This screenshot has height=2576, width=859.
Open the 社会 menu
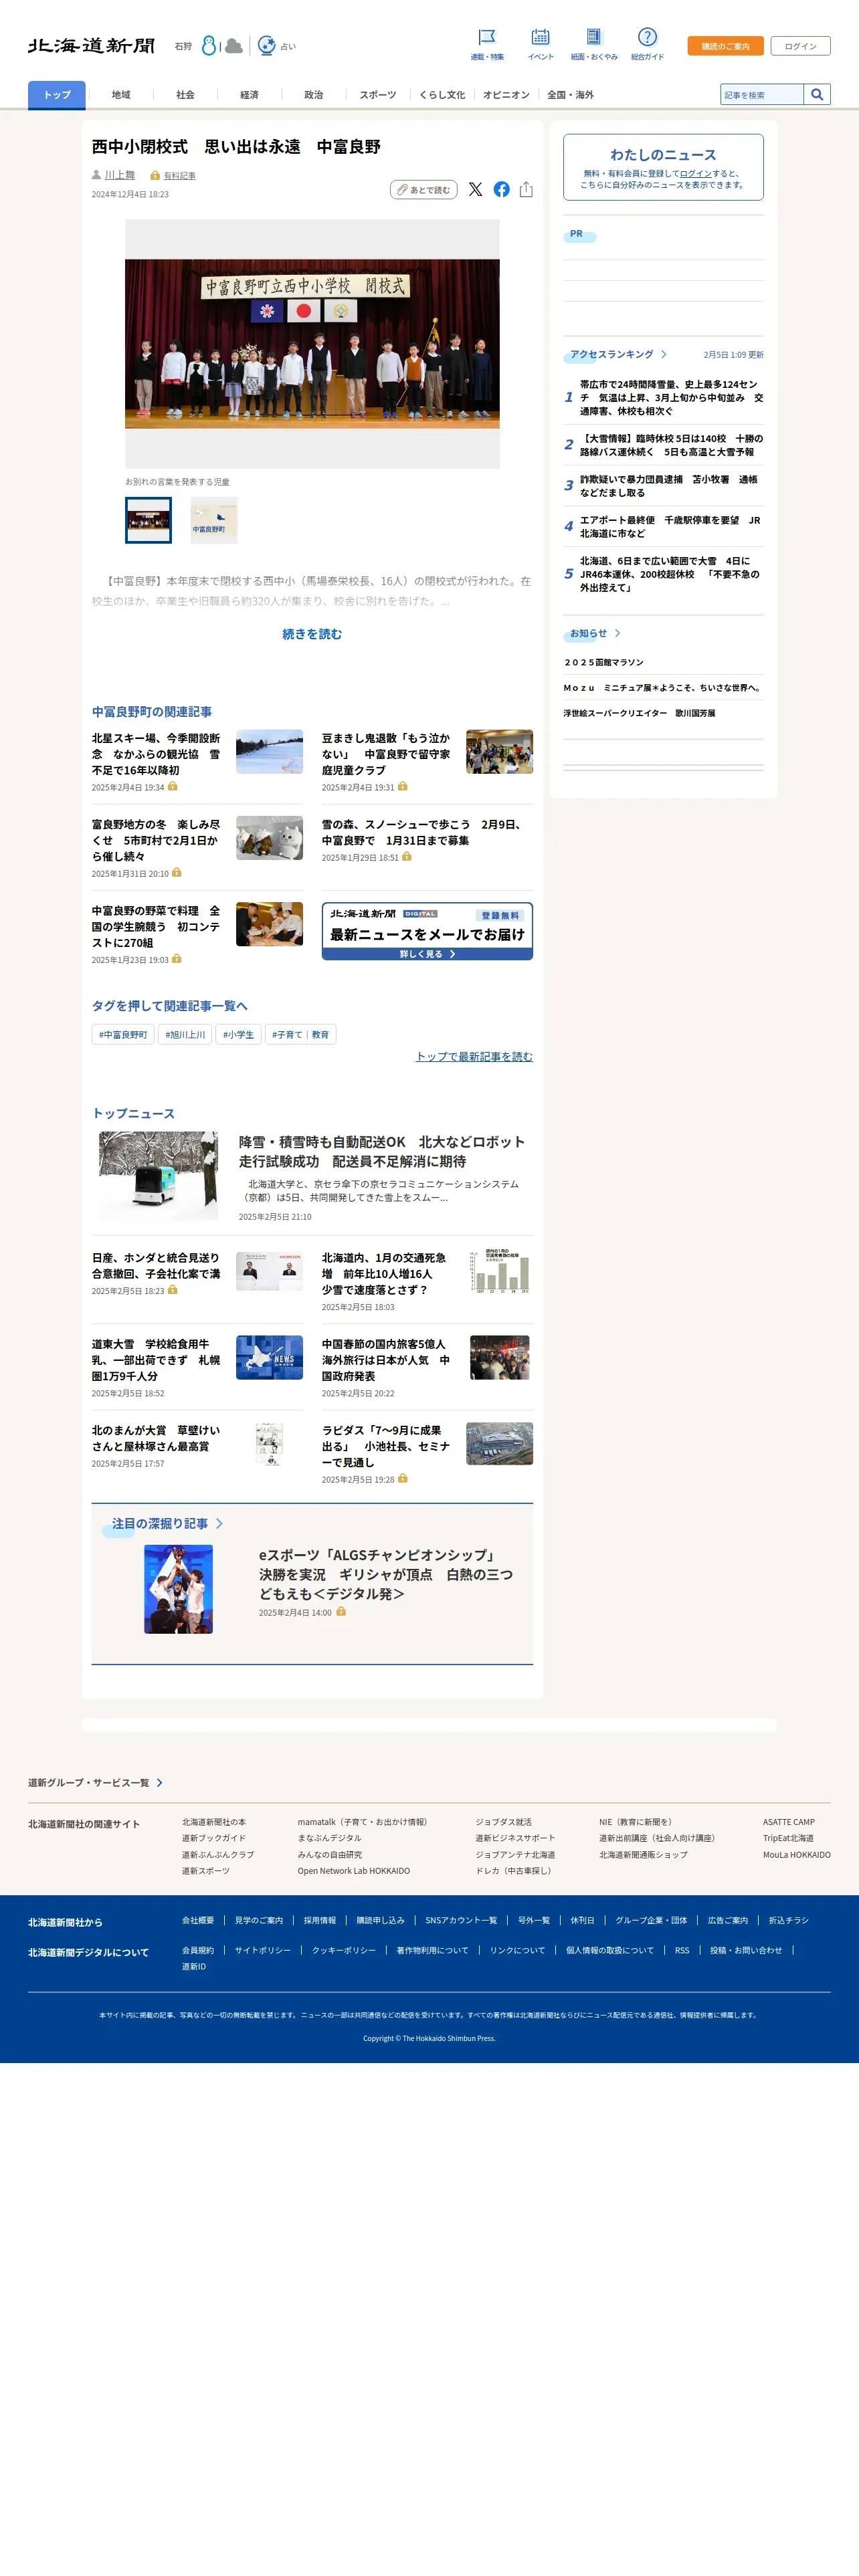pyautogui.click(x=185, y=95)
